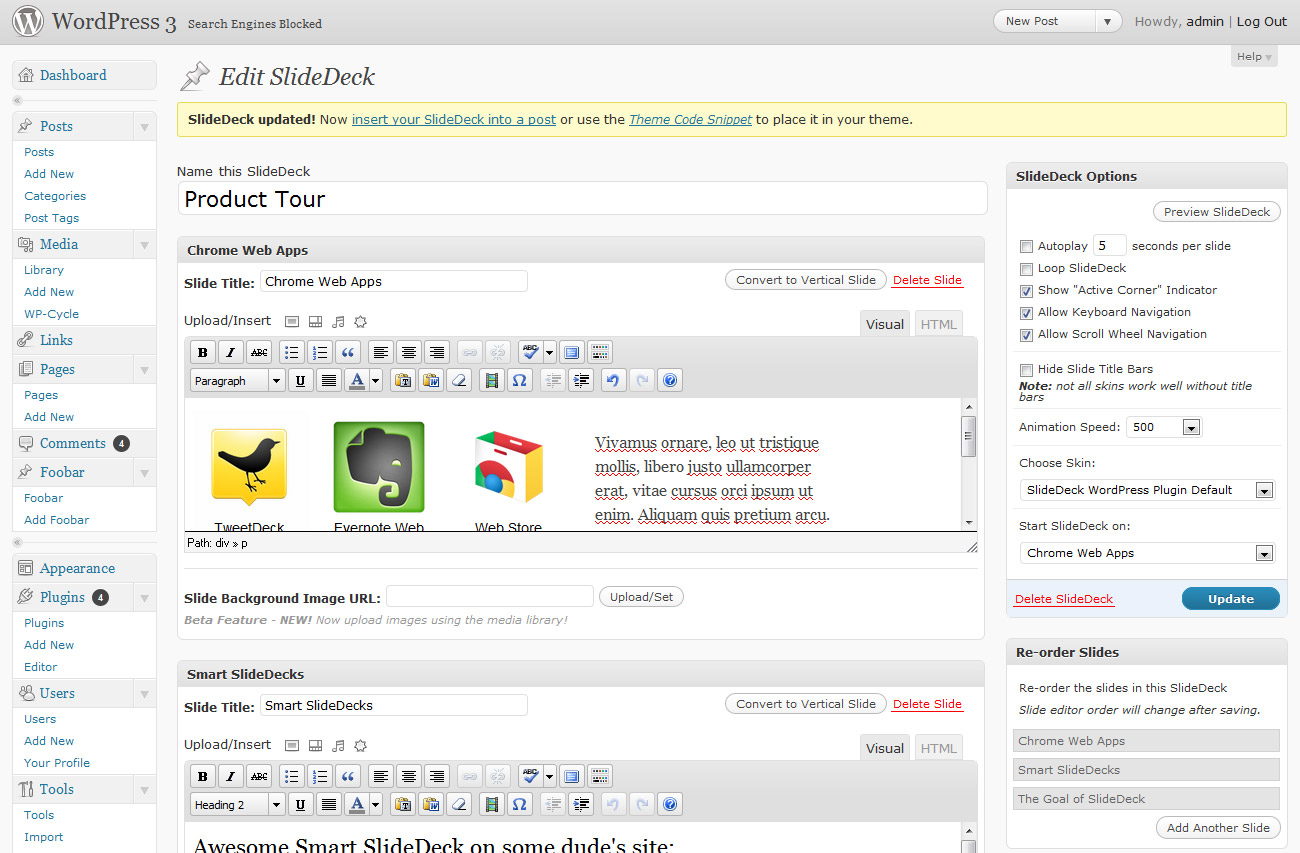This screenshot has width=1300, height=853.
Task: Toggle bold in Chrome Web Apps slide editor
Action: pyautogui.click(x=203, y=352)
